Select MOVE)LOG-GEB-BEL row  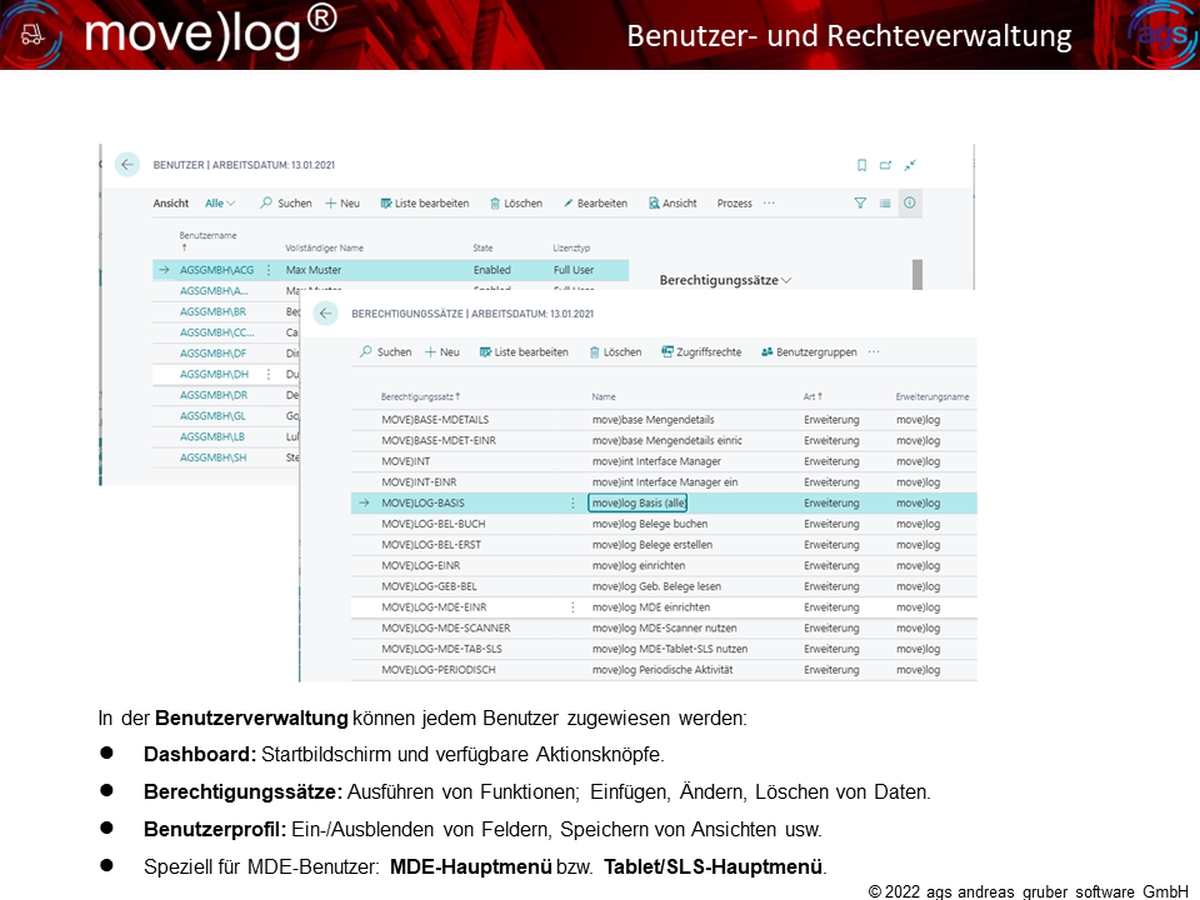pos(664,586)
